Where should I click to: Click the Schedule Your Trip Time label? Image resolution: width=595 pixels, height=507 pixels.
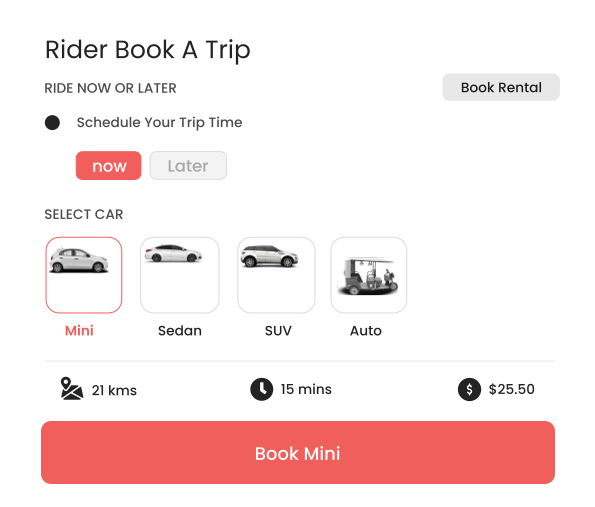[159, 123]
